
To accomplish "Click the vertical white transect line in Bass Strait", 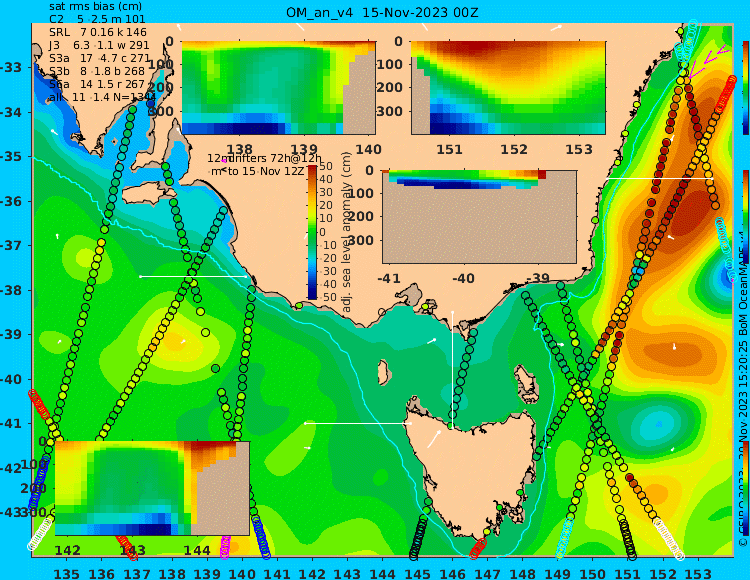I will (x=452, y=370).
